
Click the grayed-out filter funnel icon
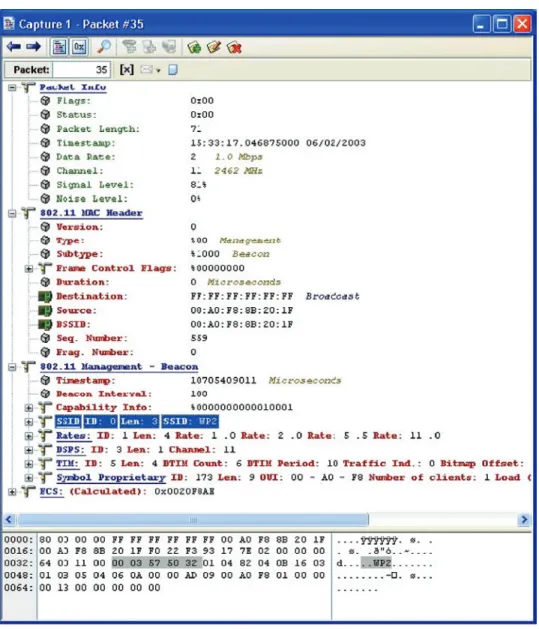pyautogui.click(x=129, y=47)
